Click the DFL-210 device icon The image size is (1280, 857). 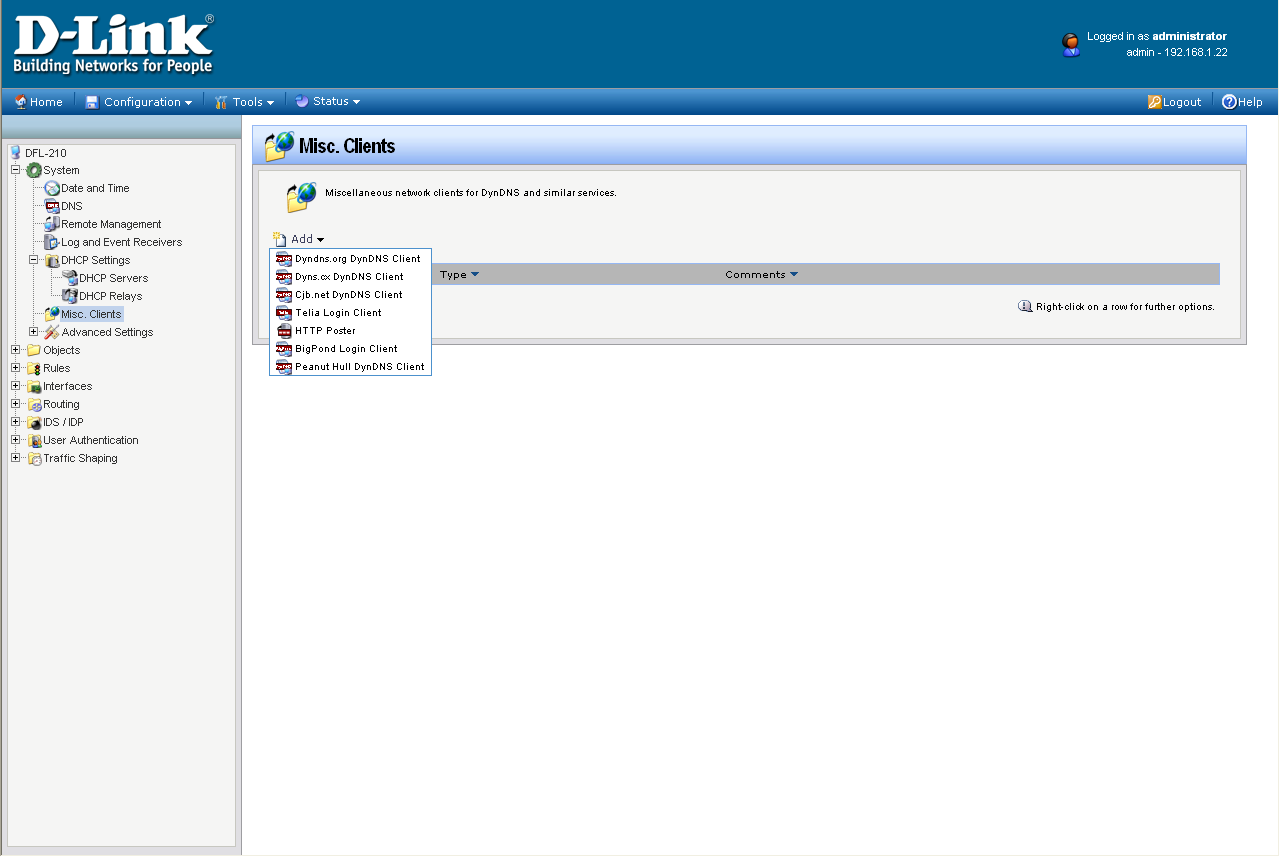tap(15, 152)
